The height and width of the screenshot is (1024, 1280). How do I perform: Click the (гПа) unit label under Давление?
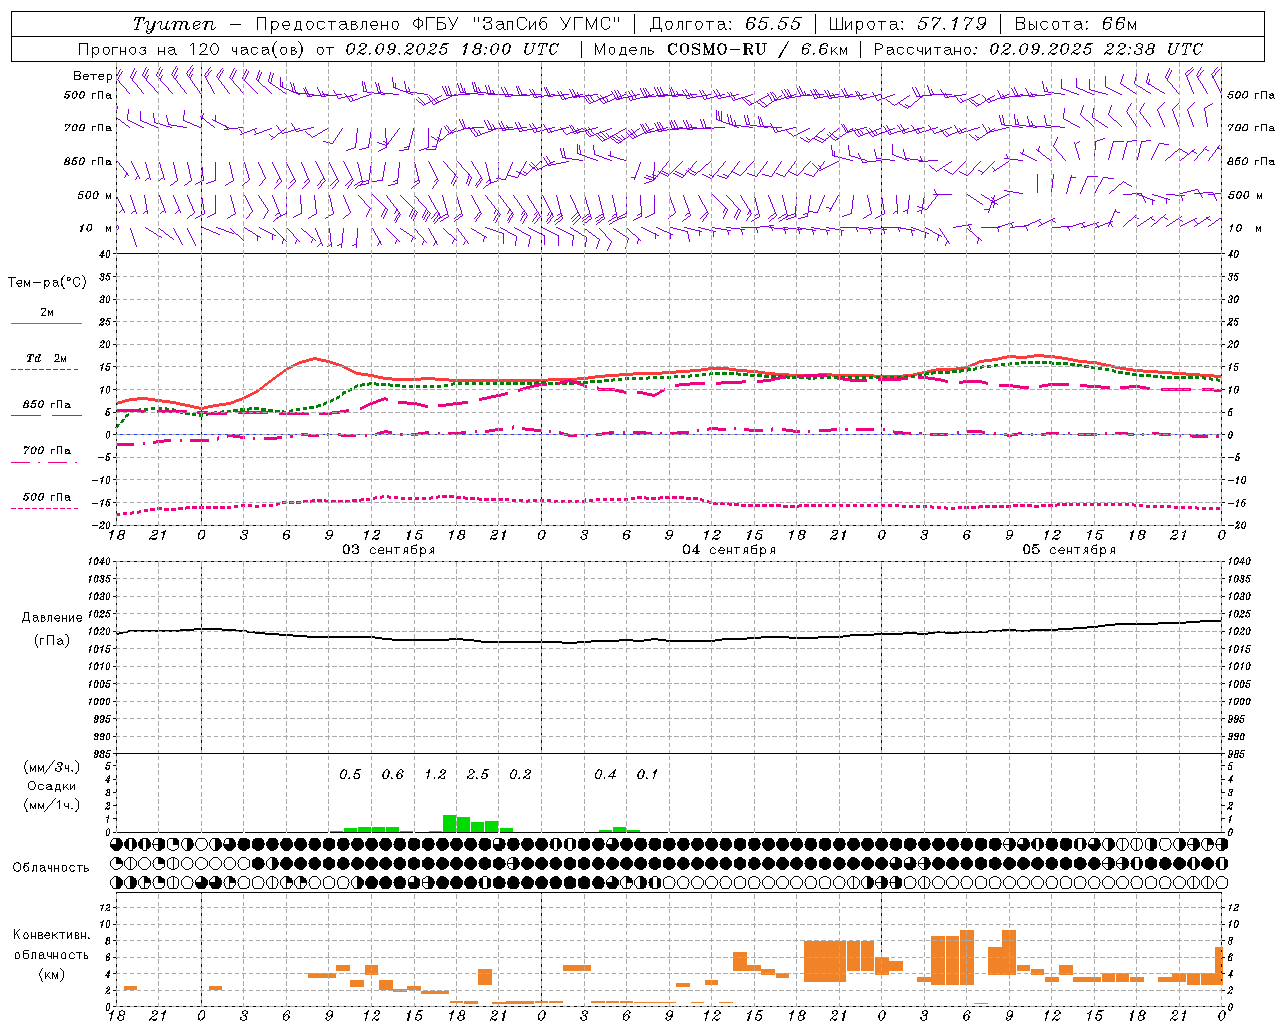coord(52,641)
